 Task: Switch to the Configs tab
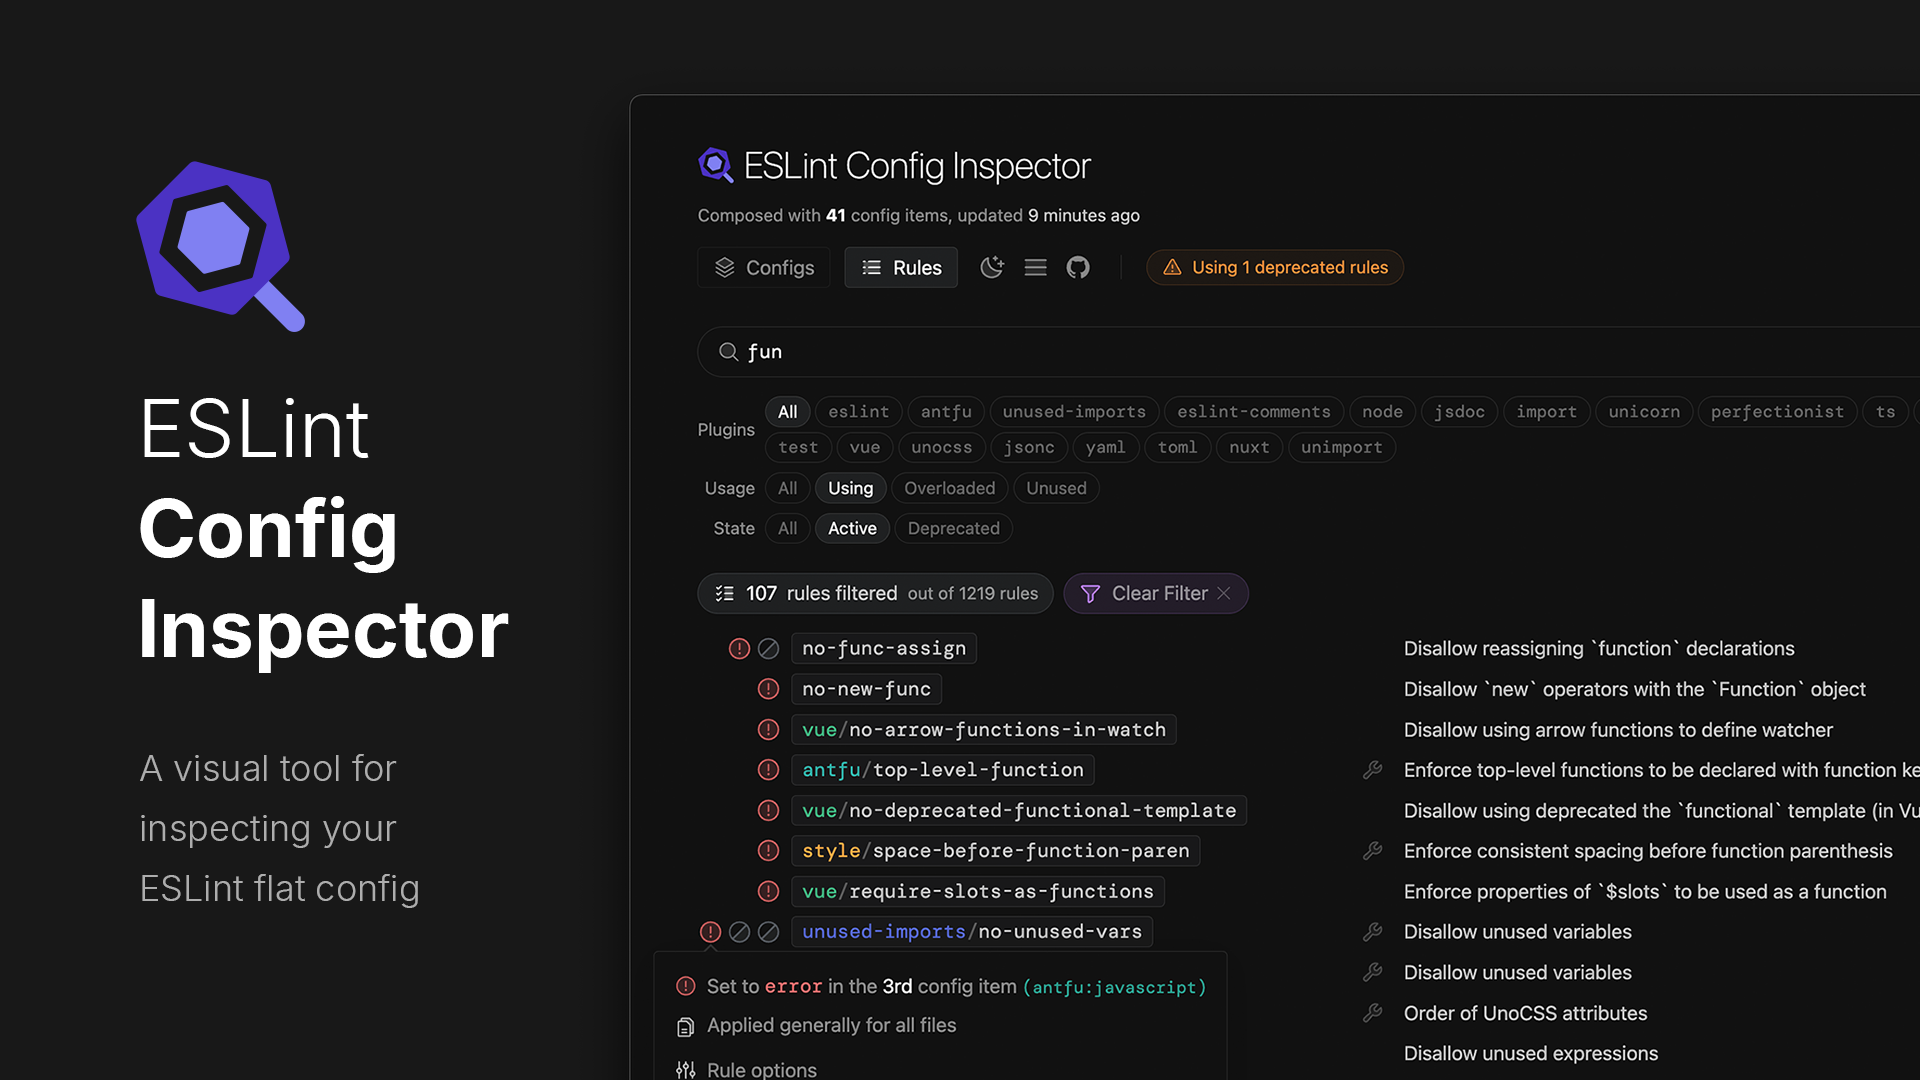765,268
